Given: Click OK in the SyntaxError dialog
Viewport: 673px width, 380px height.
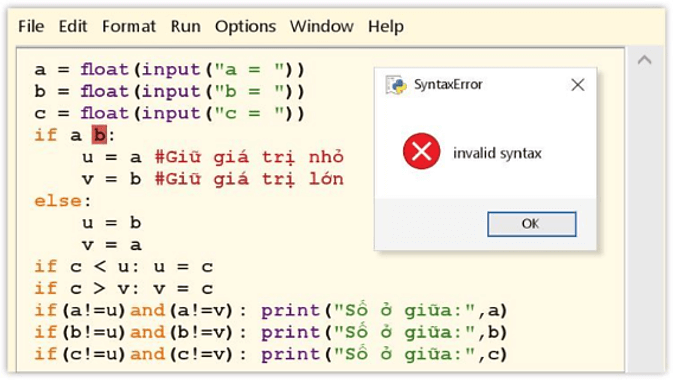Looking at the screenshot, I should click(x=531, y=224).
